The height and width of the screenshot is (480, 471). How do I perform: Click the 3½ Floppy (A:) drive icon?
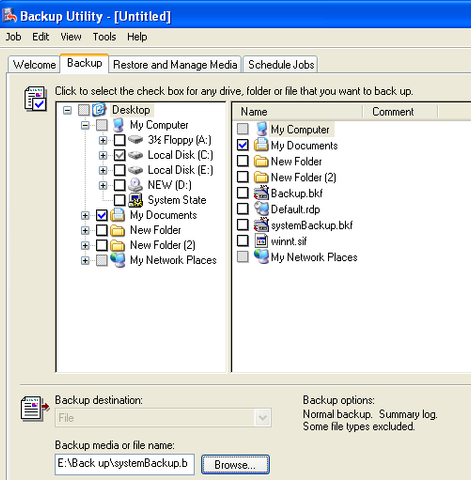[136, 139]
